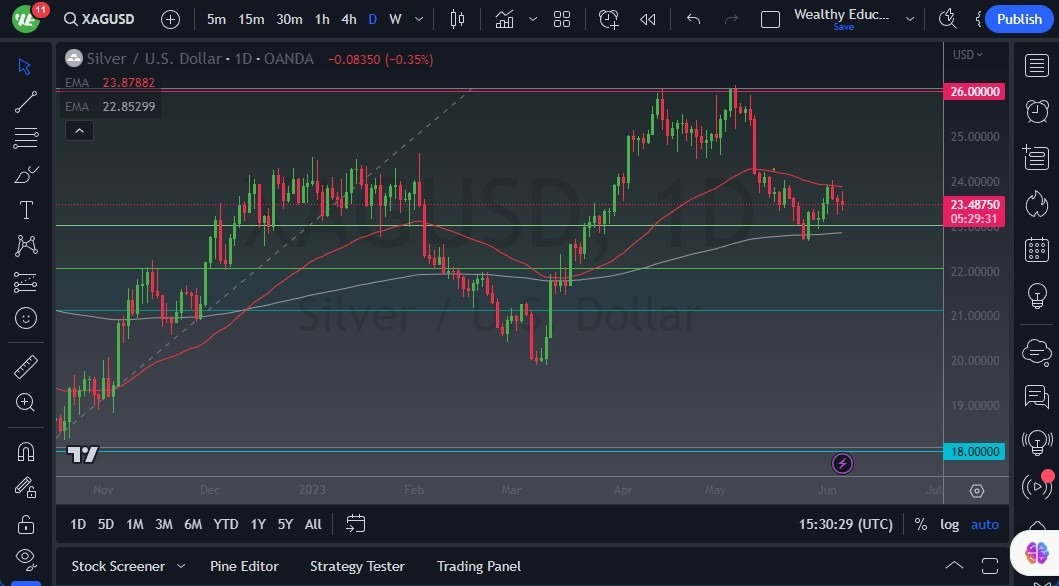Viewport: 1059px width, 586px height.
Task: Open the USD currency dropdown on price scale
Action: 966,55
